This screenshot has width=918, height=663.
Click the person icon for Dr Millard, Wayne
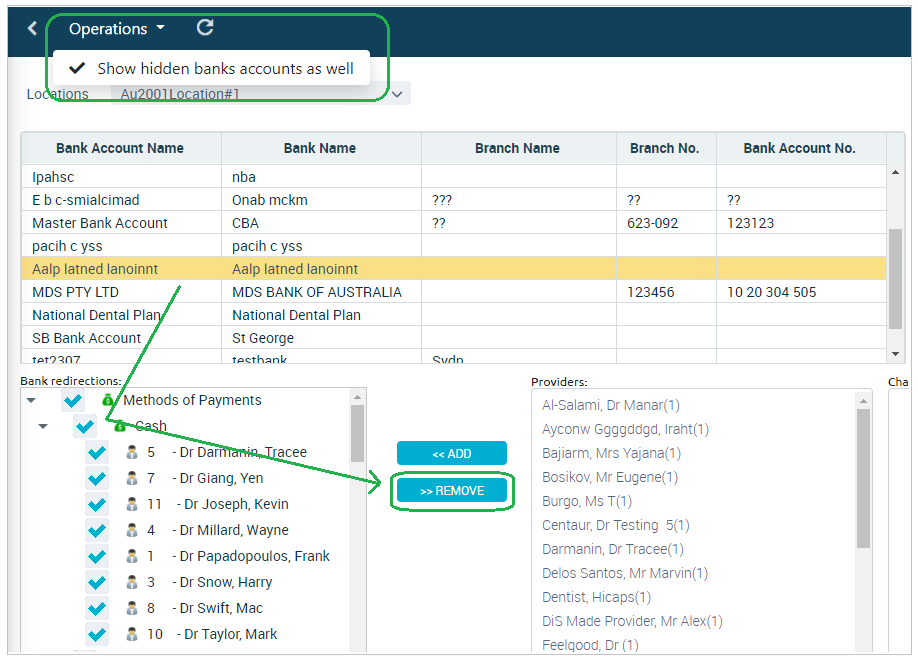pos(132,530)
